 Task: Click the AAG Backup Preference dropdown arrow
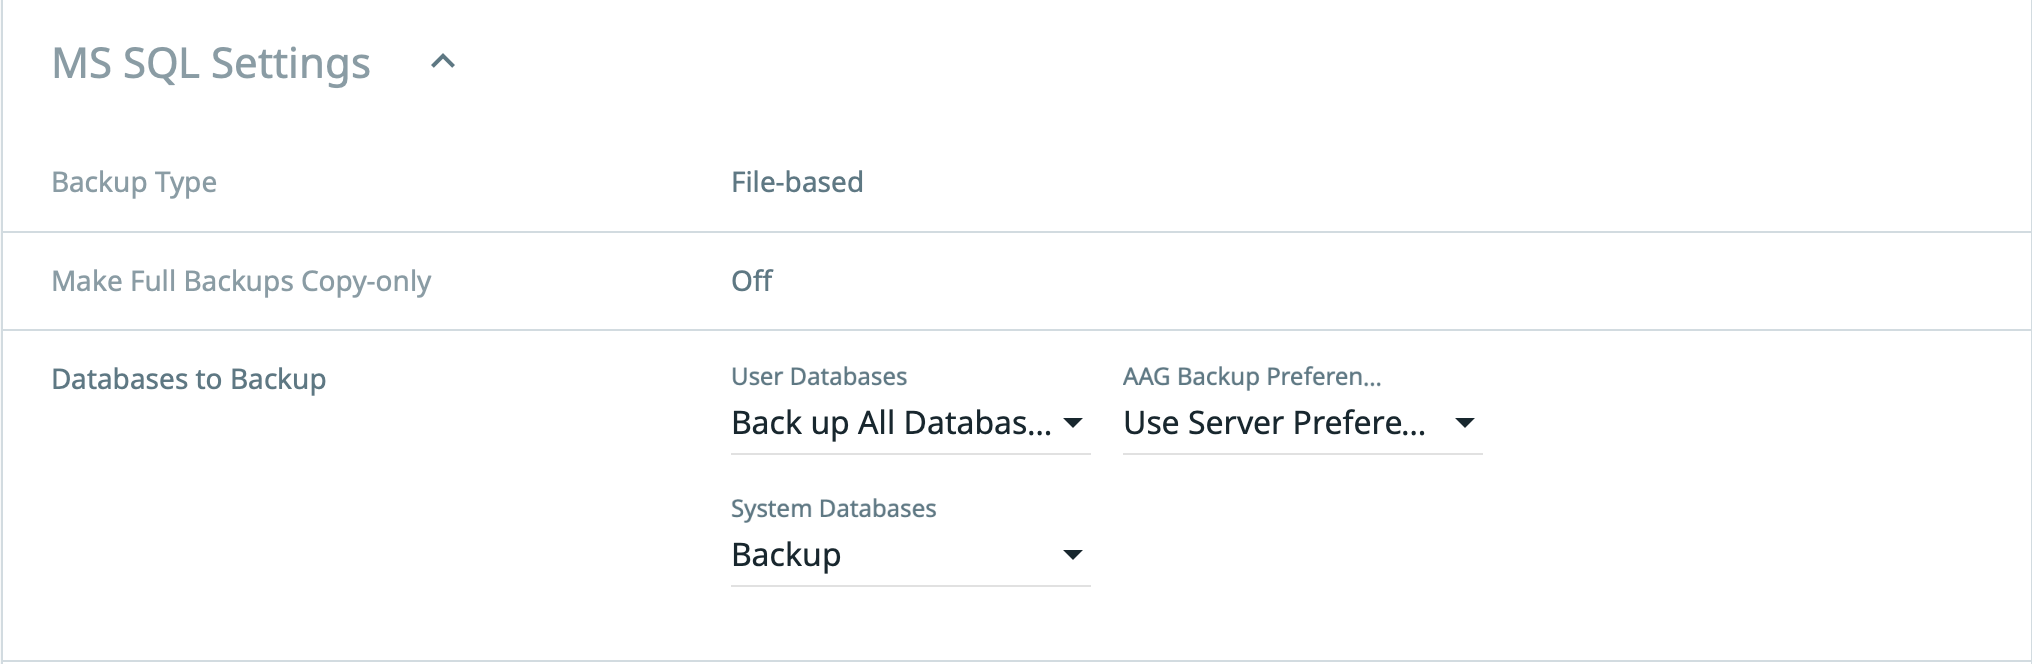(x=1465, y=423)
